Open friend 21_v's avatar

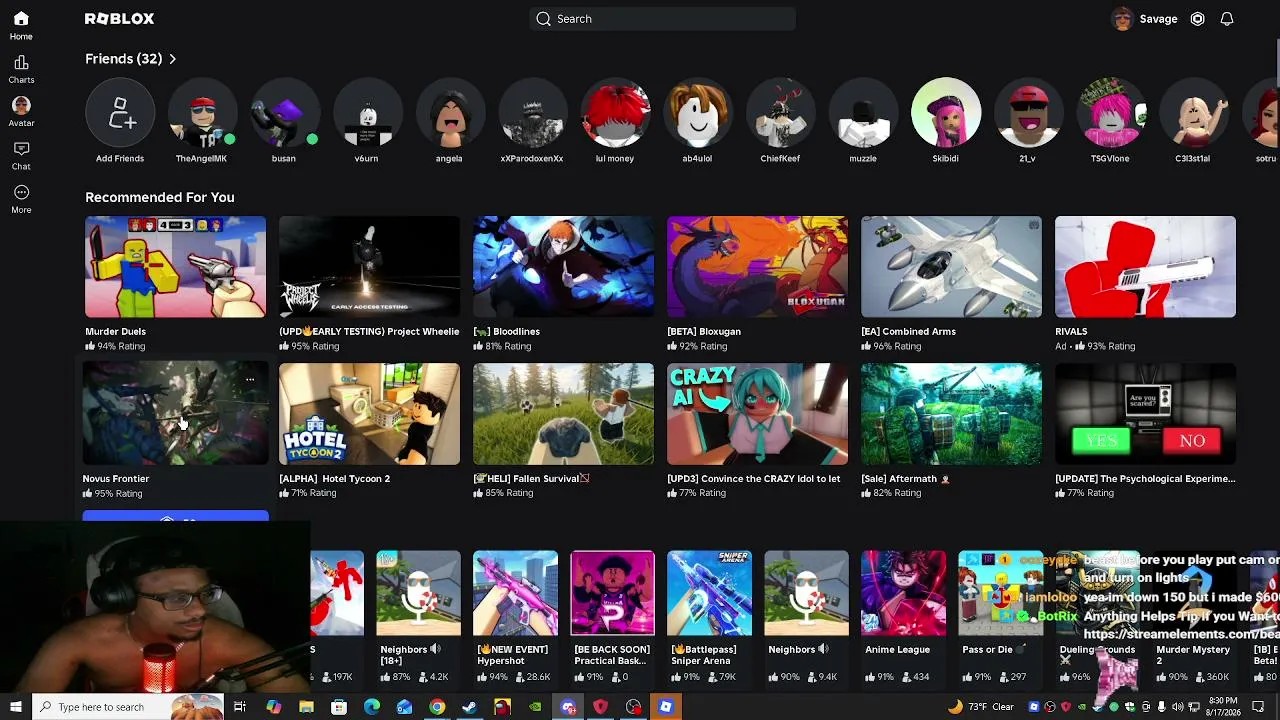click(1028, 112)
